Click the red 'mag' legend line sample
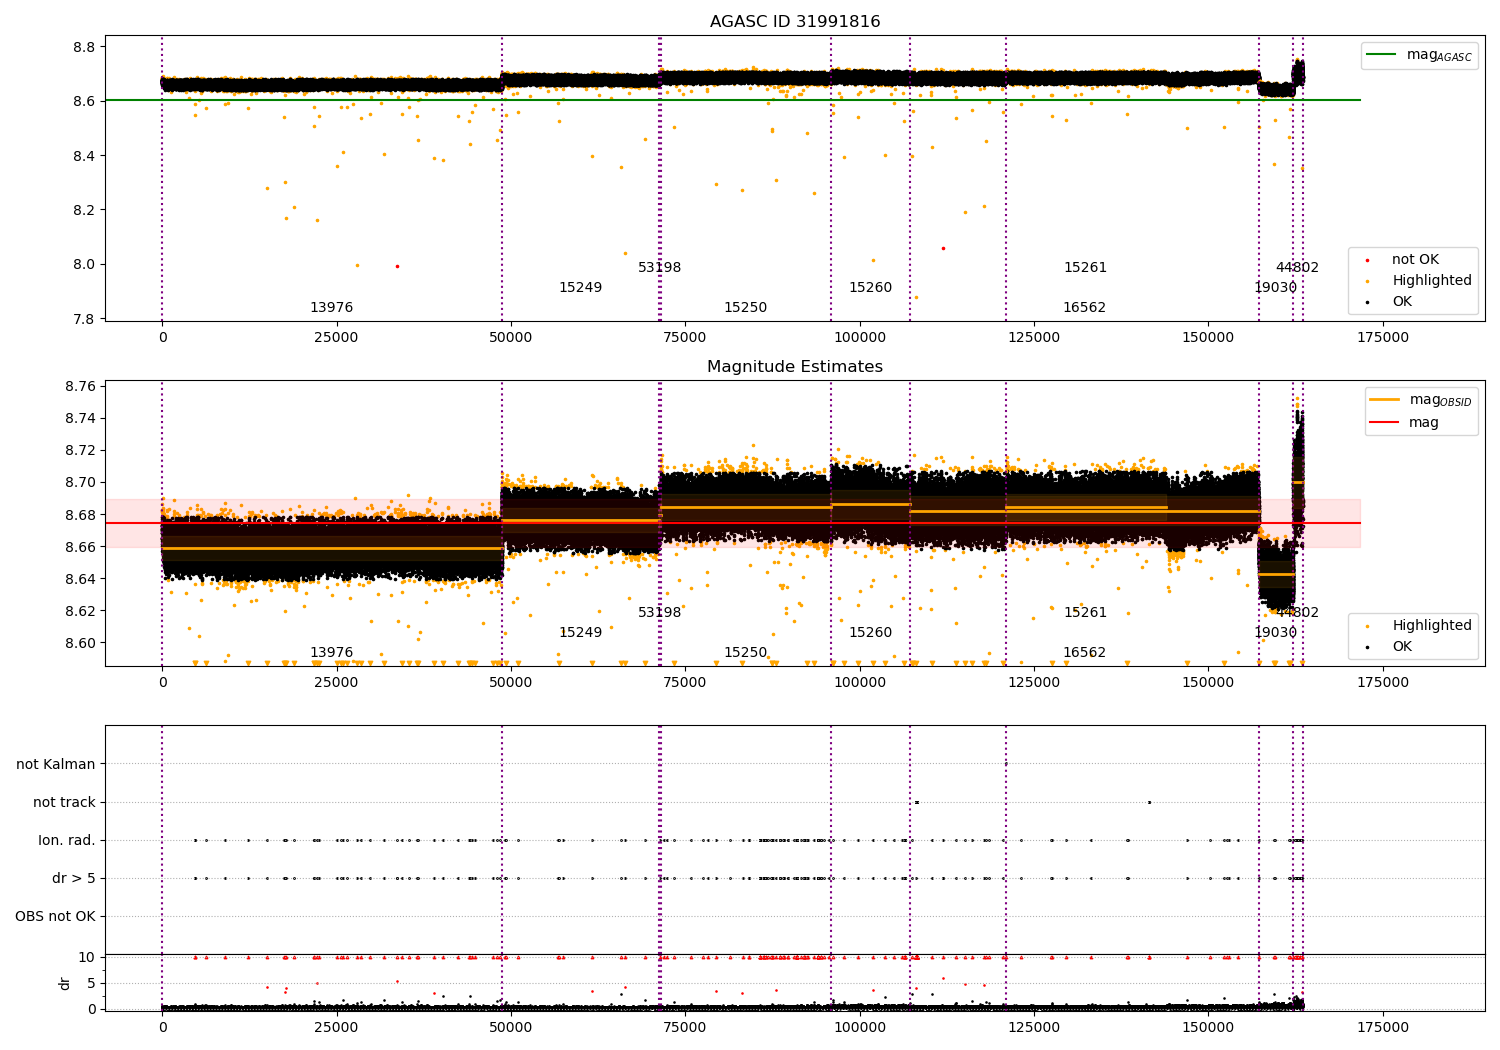This screenshot has width=1500, height=1050. point(1385,422)
